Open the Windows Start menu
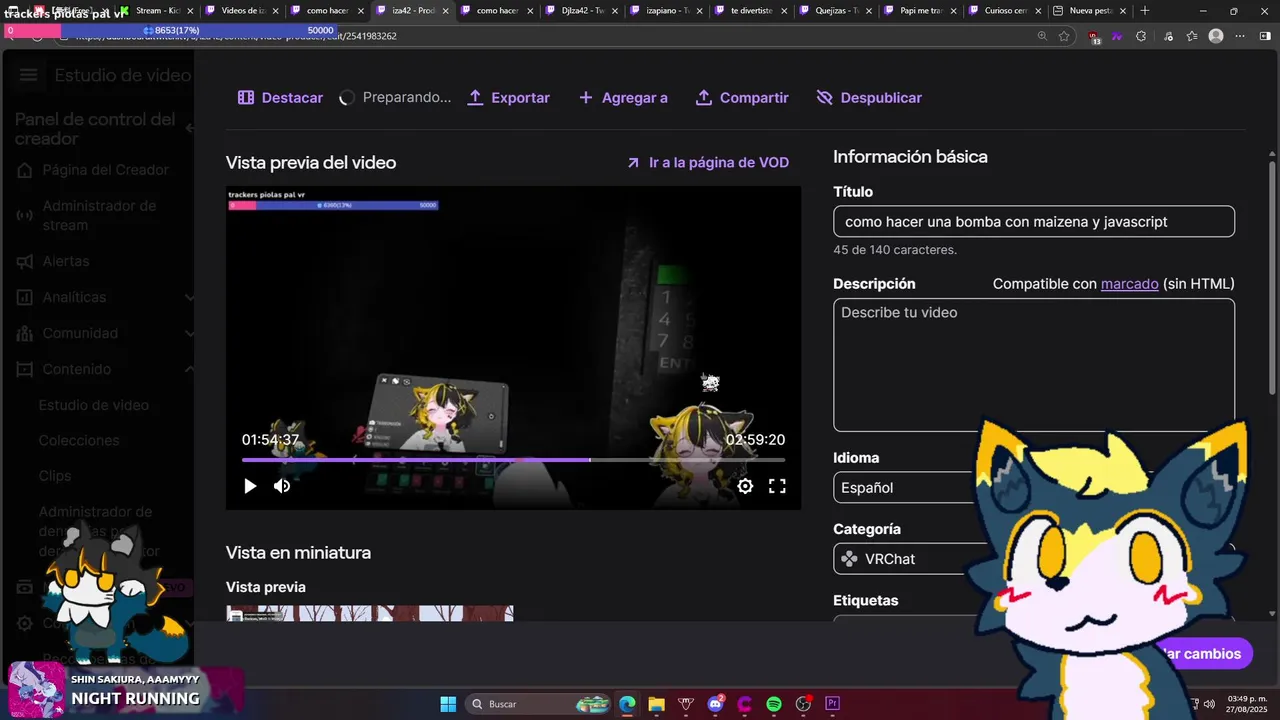 click(448, 704)
